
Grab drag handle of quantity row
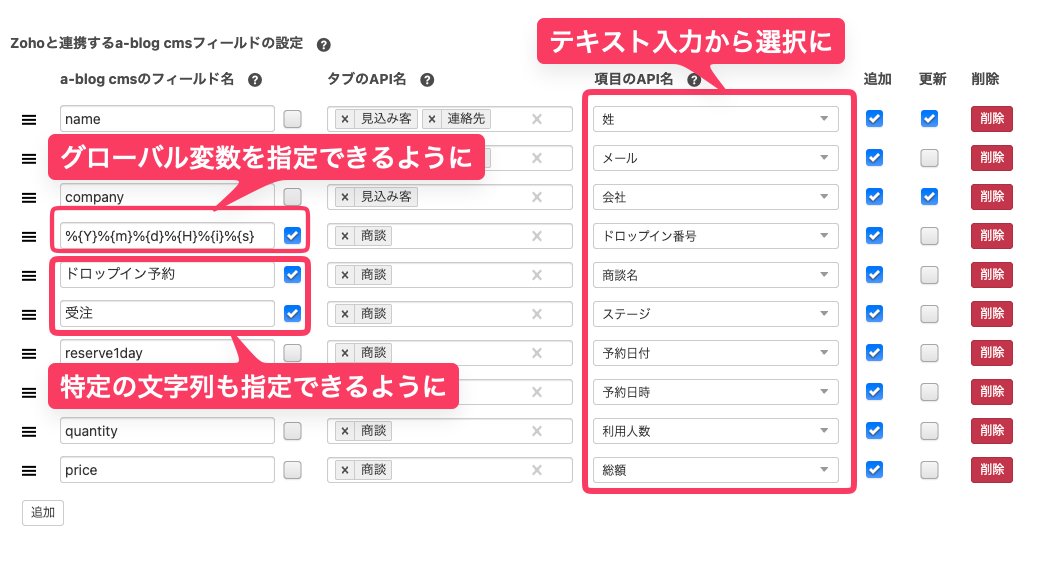tap(29, 431)
